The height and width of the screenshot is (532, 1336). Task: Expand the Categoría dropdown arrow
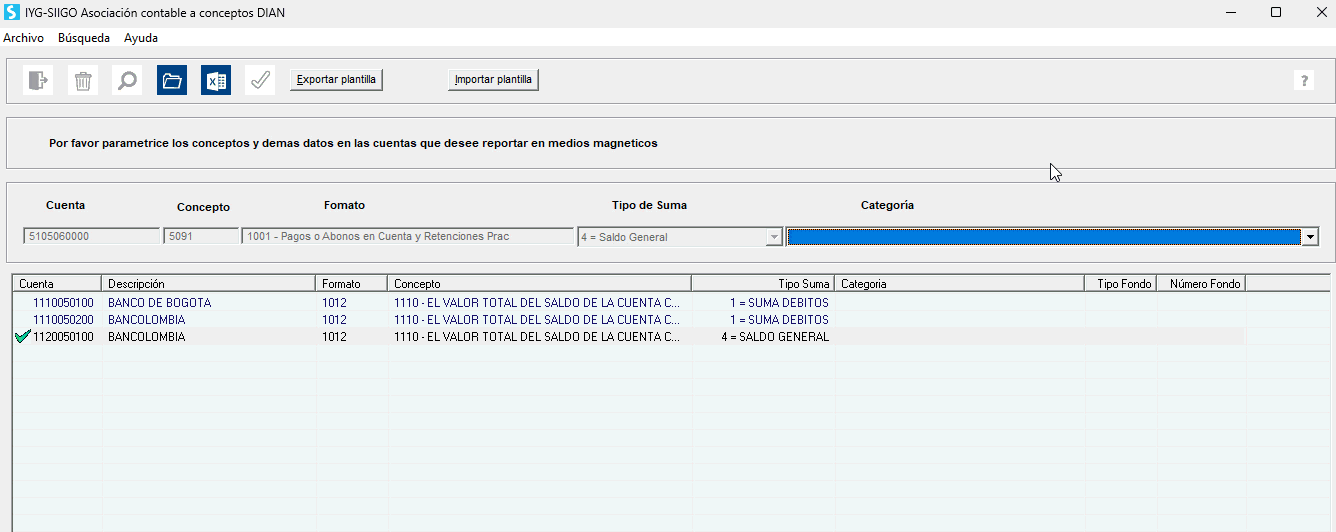coord(1310,237)
